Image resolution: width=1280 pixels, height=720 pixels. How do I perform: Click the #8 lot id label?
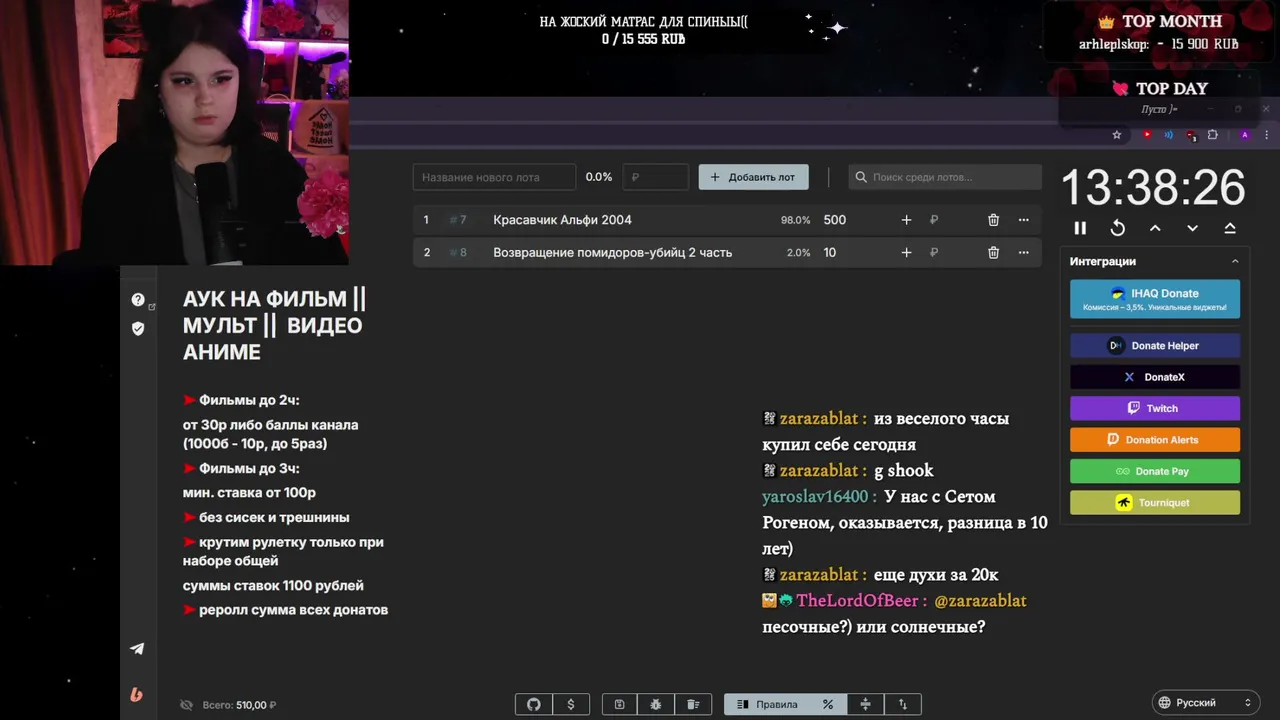click(x=458, y=252)
